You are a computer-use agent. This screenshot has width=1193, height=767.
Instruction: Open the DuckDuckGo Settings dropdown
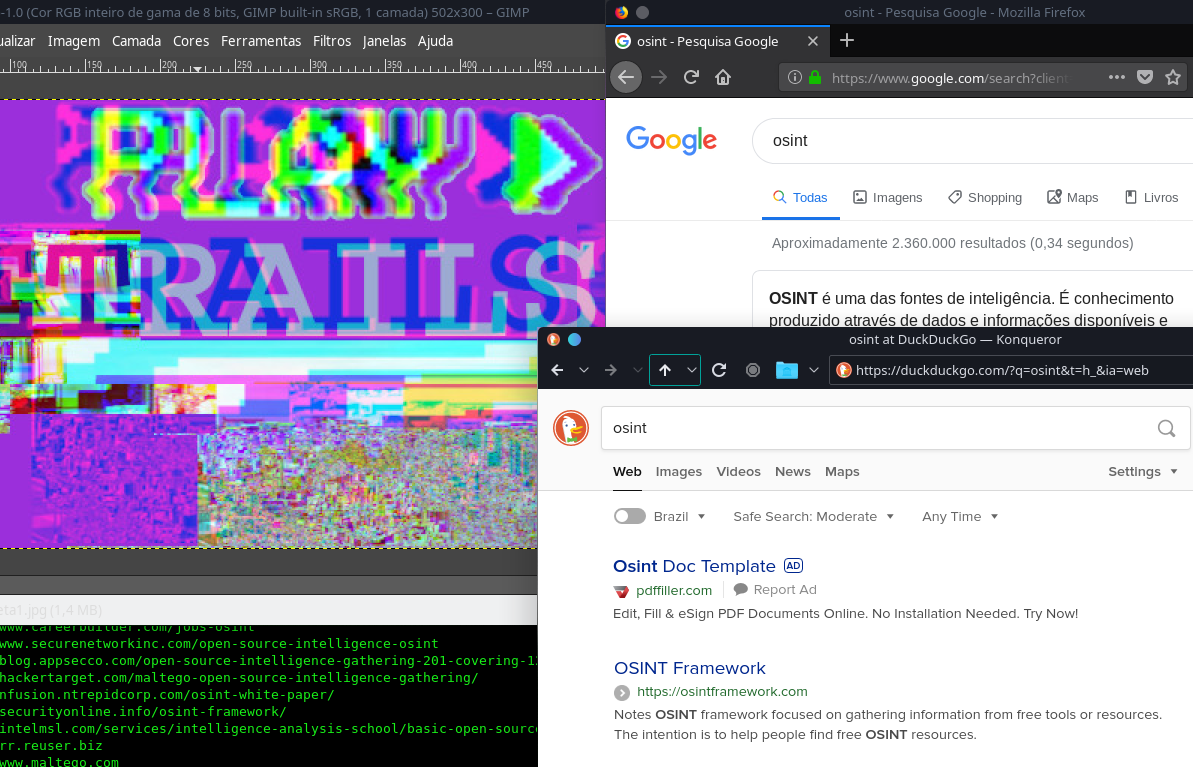(x=1143, y=471)
